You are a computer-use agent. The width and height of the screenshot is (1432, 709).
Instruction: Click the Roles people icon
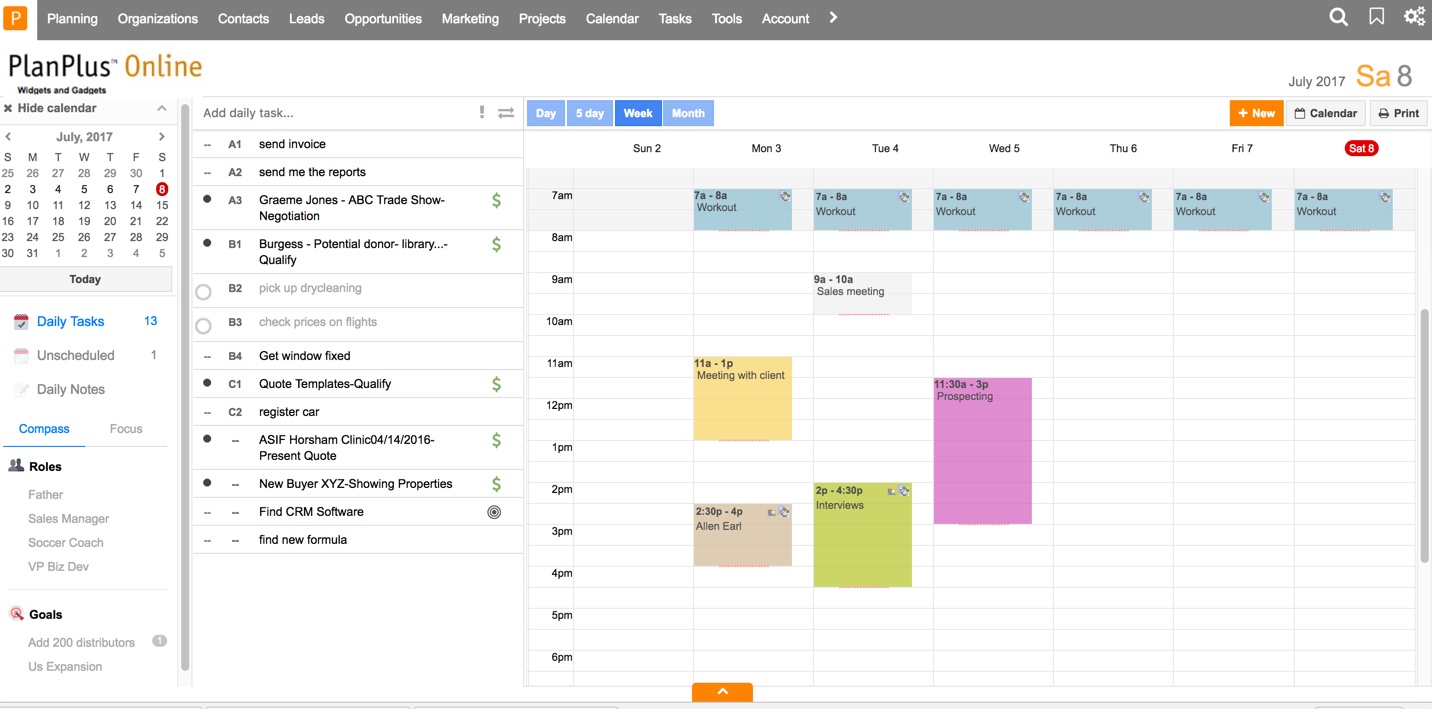tap(16, 466)
